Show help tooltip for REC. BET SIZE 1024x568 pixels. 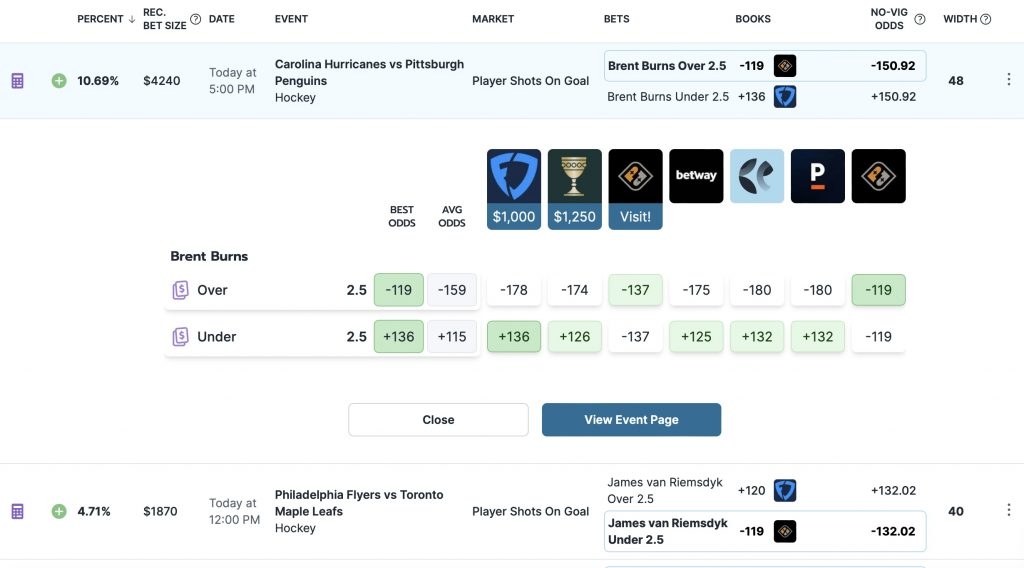tap(195, 19)
